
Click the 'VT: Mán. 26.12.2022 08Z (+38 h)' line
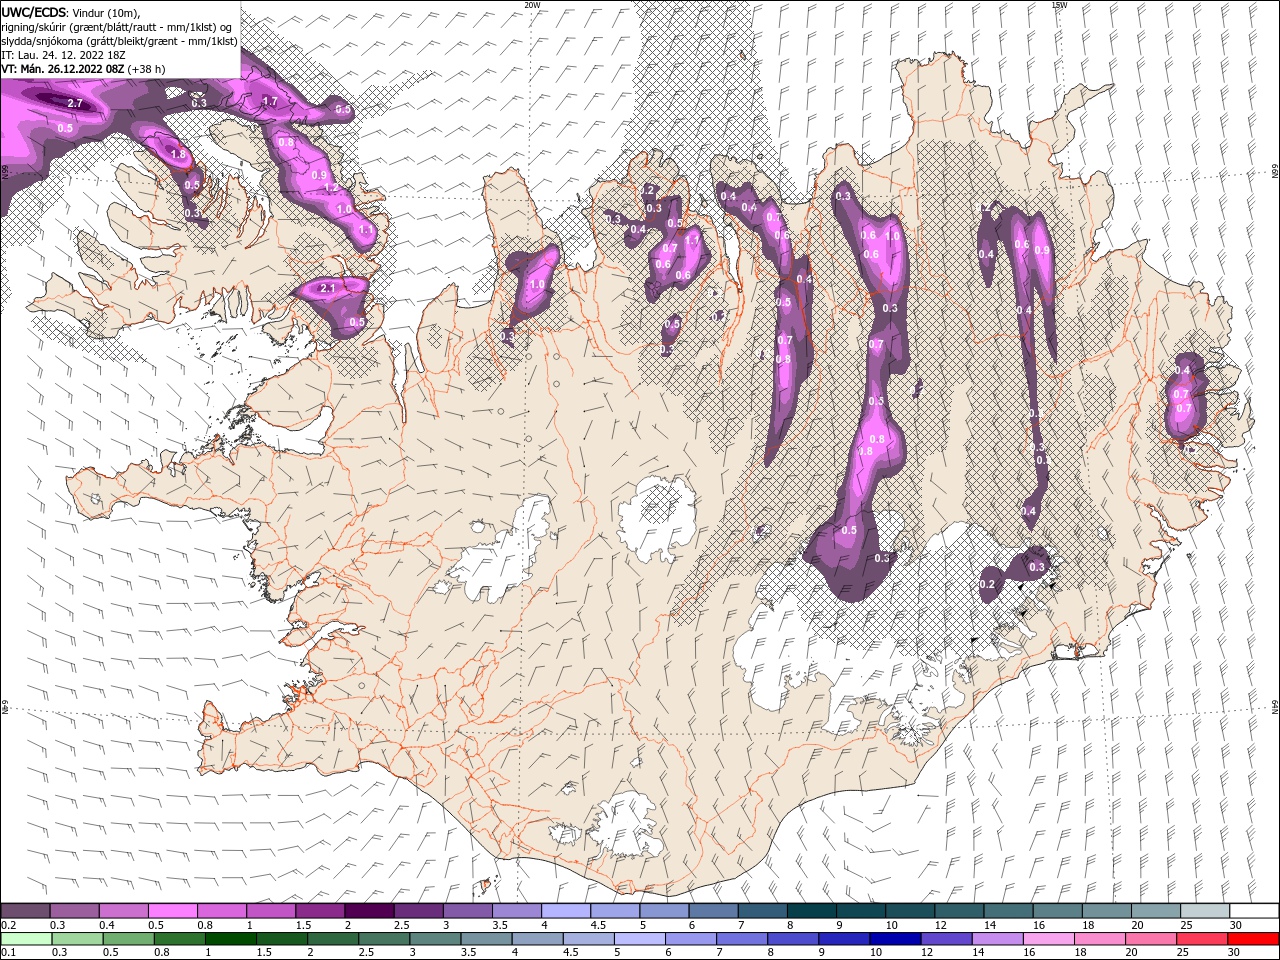pyautogui.click(x=84, y=69)
